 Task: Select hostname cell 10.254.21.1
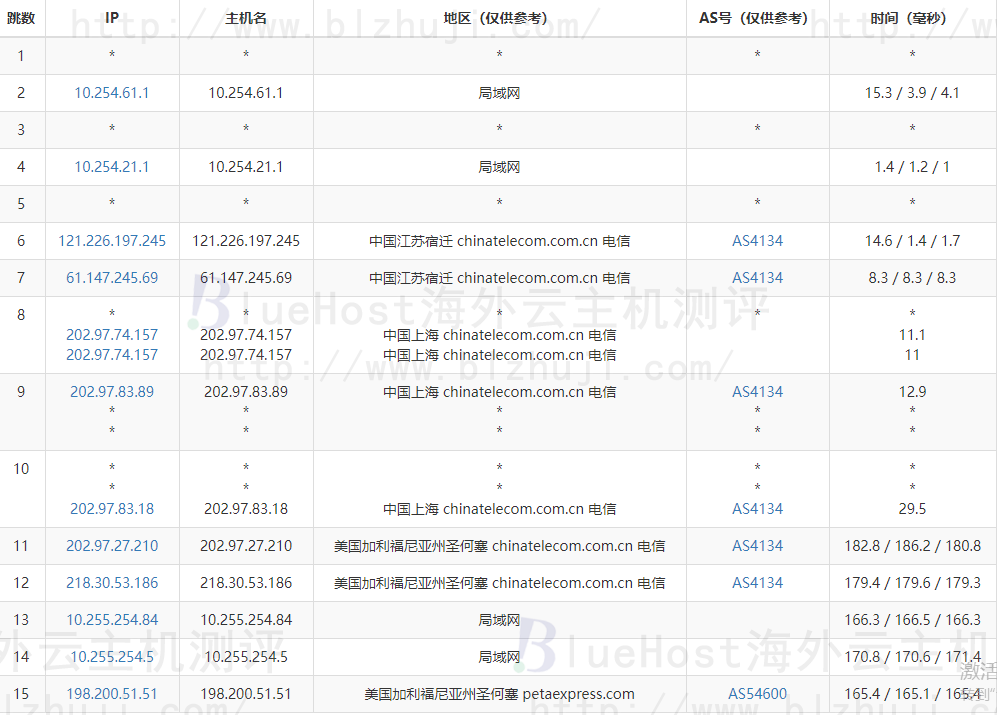(246, 167)
